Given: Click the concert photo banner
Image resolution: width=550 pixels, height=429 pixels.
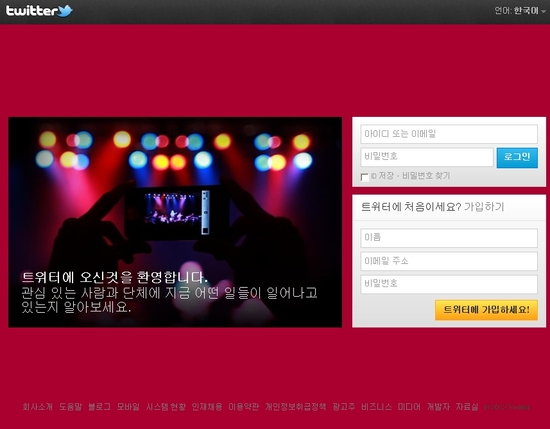Looking at the screenshot, I should (x=175, y=222).
